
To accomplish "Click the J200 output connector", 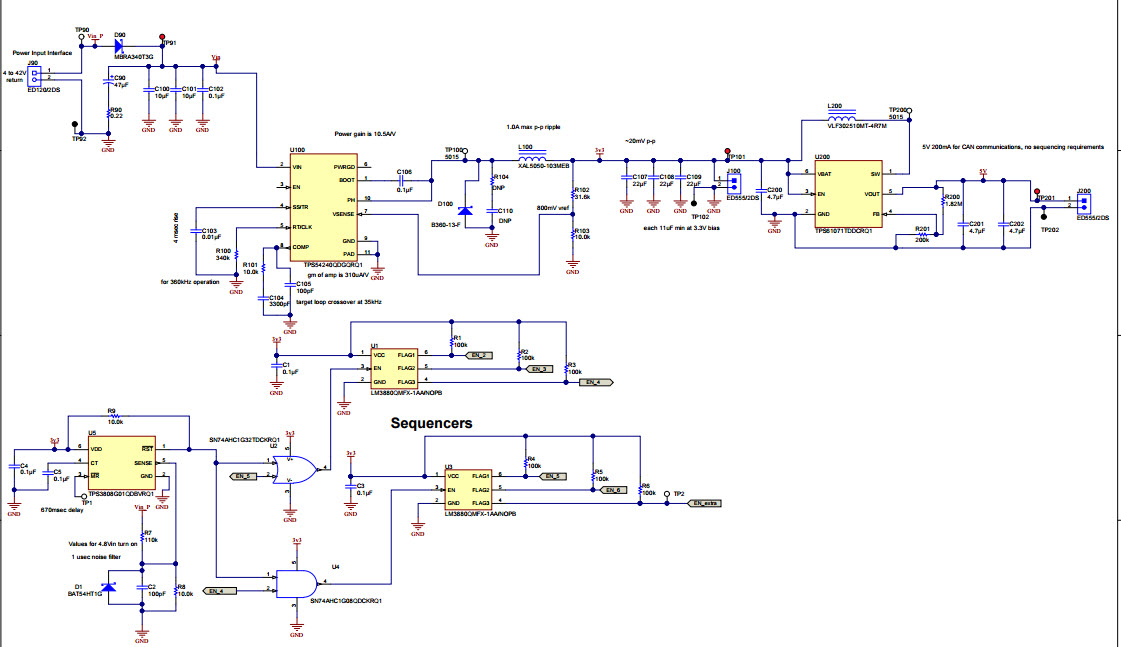I will click(1082, 203).
